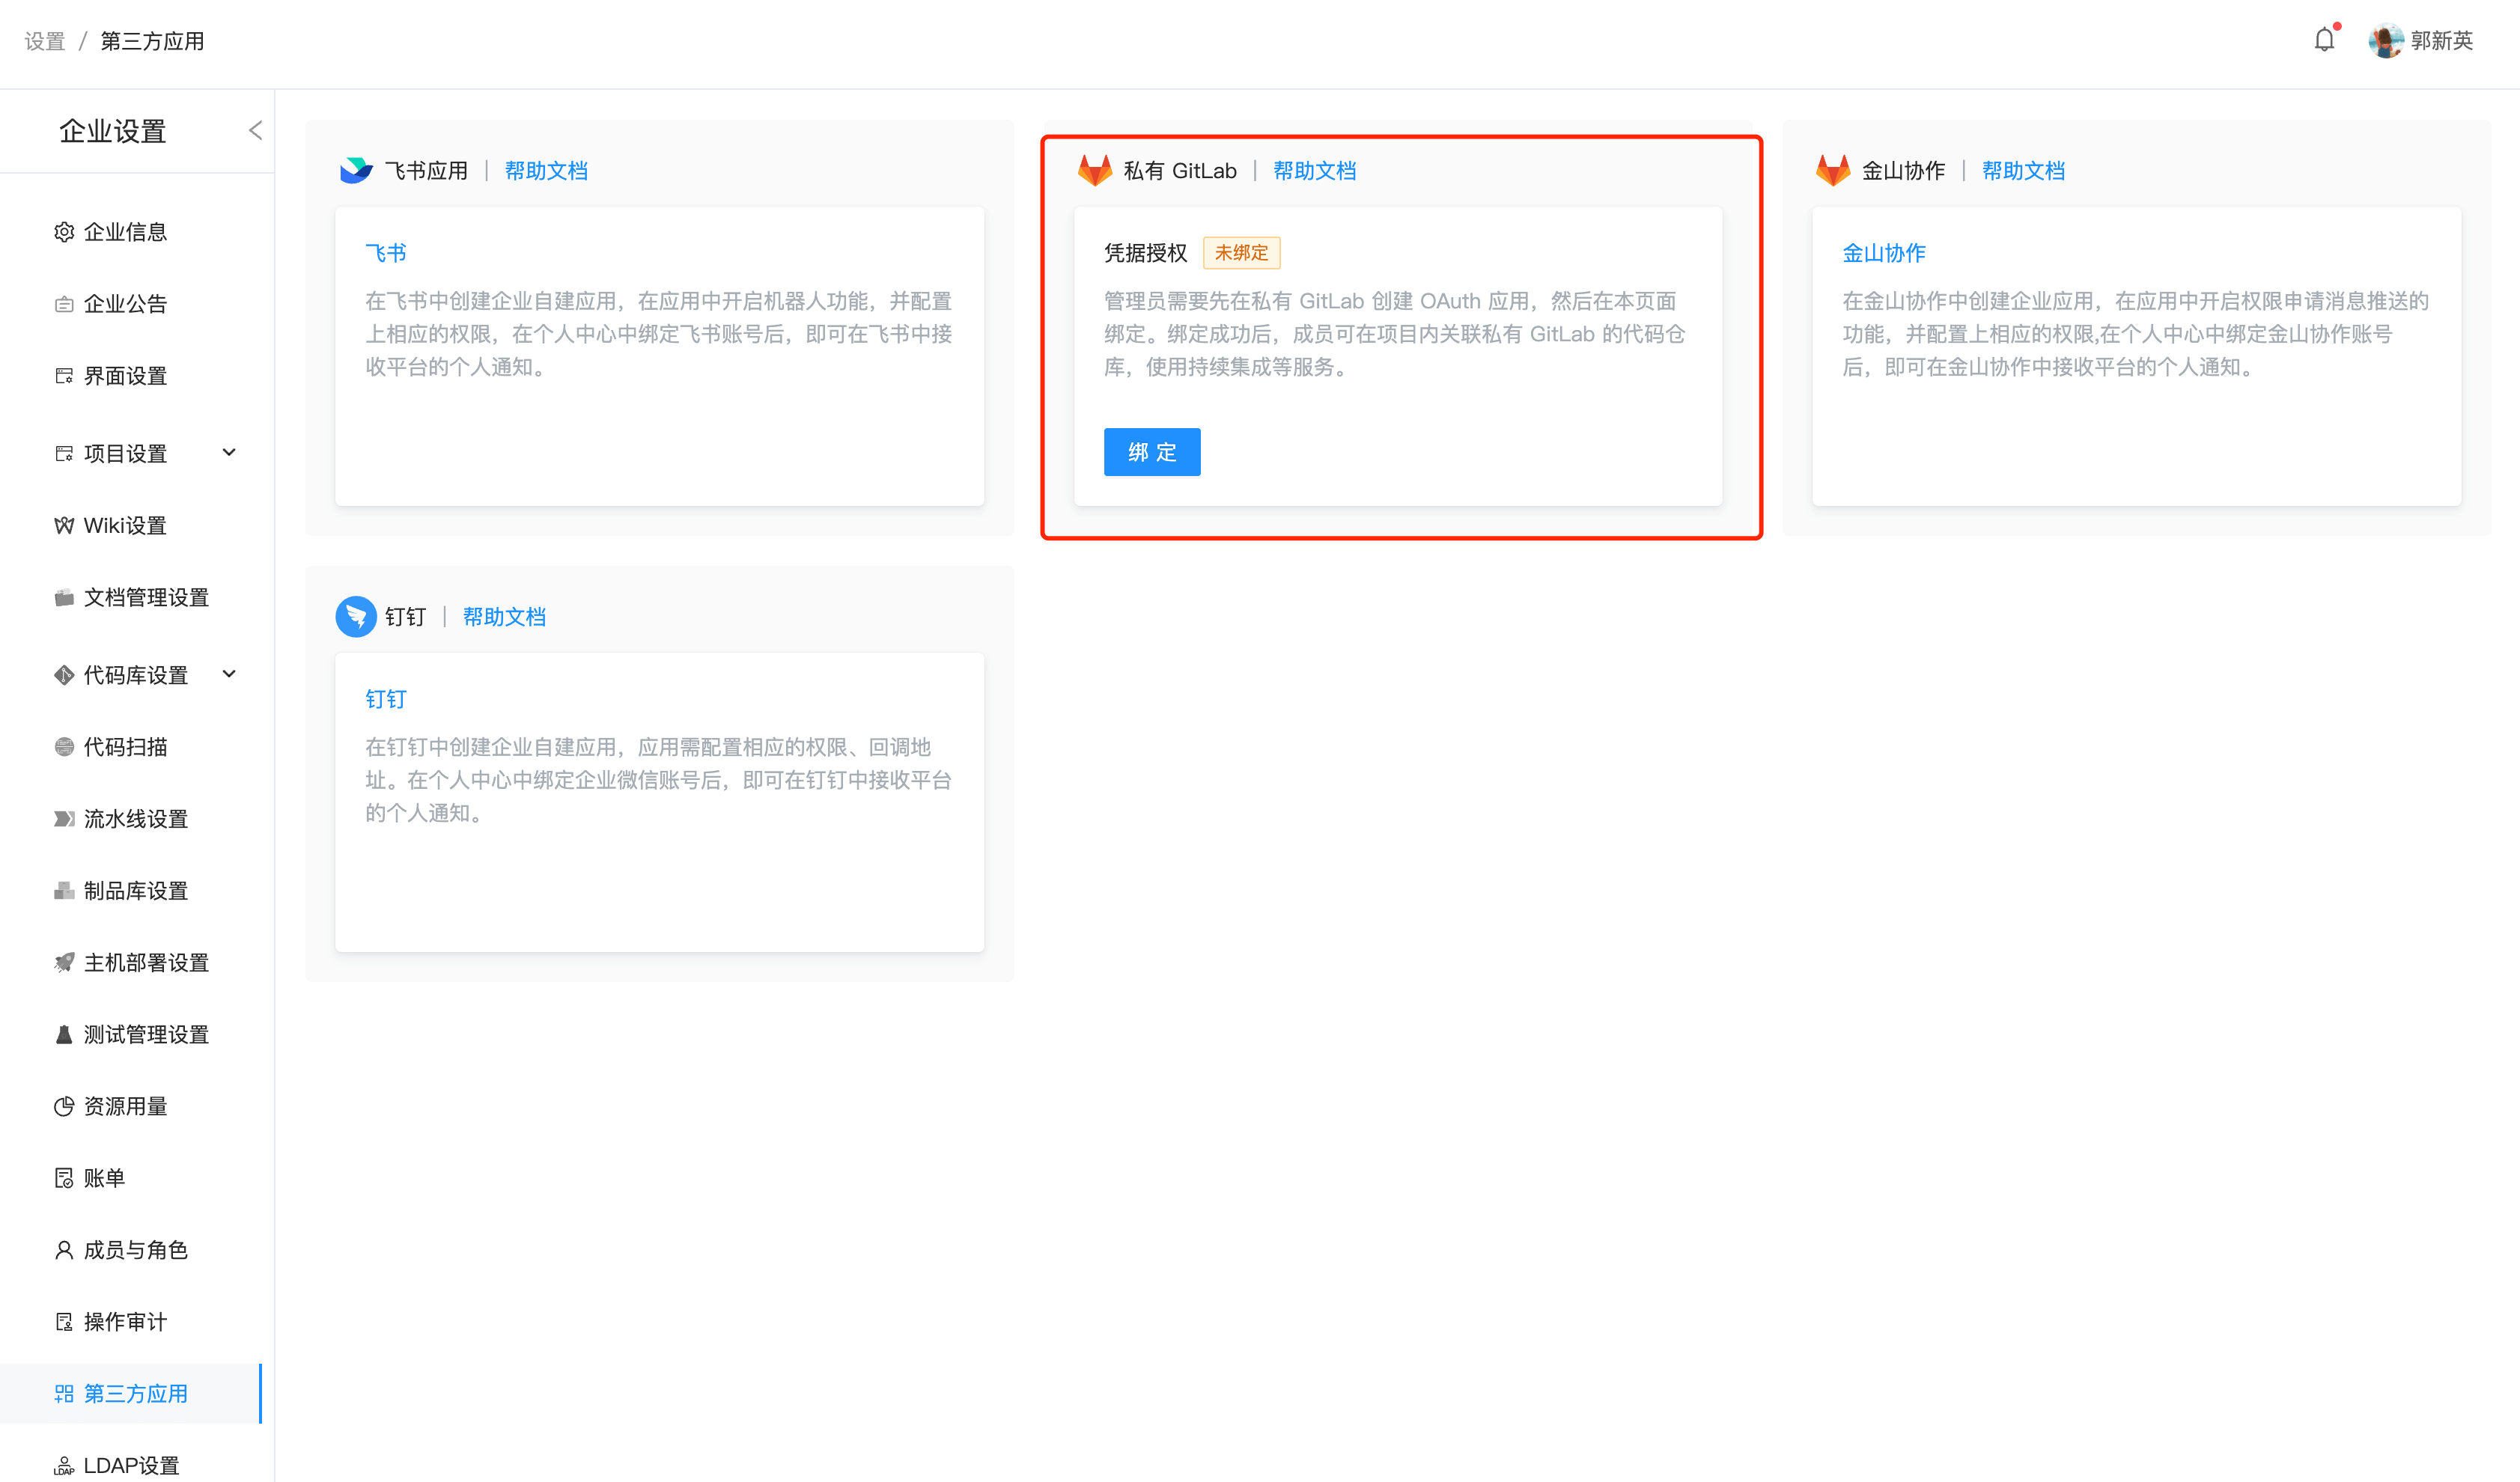The height and width of the screenshot is (1482, 2520).
Task: Click the 资源用量 pie chart icon
Action: [64, 1106]
